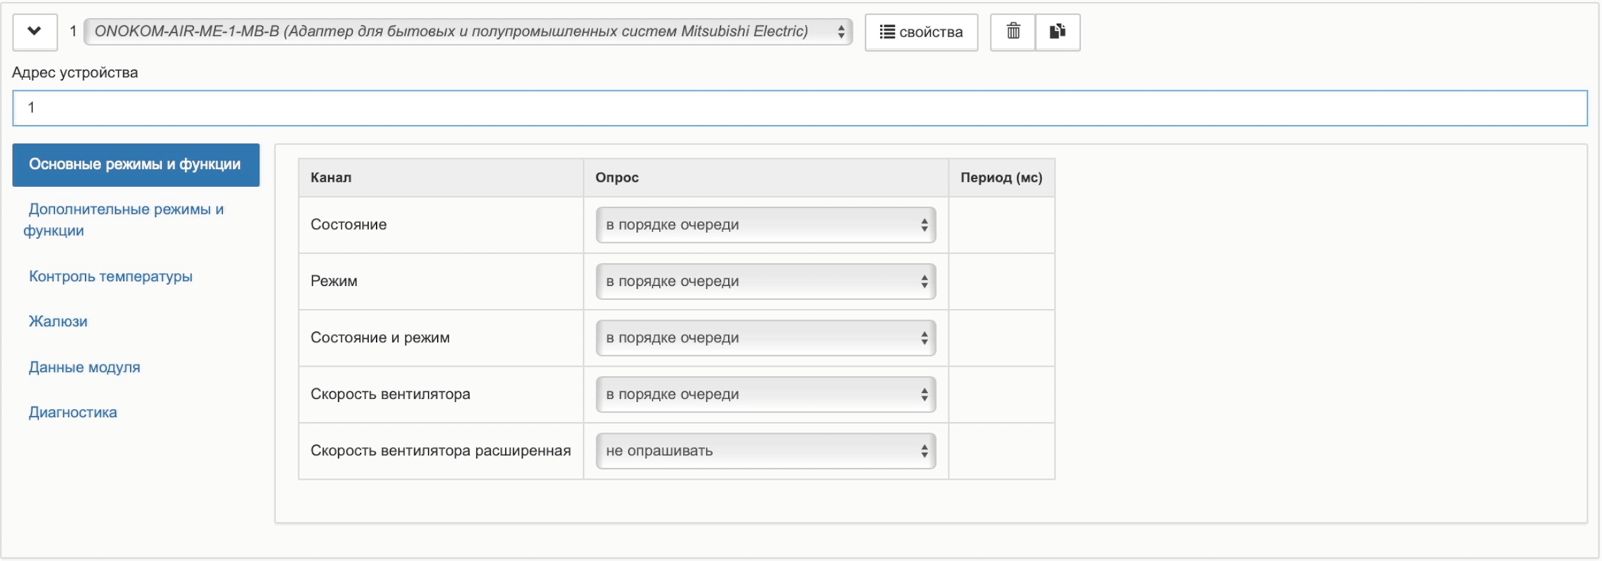Click the copy device icon
This screenshot has height=561, width=1602.
click(1057, 32)
